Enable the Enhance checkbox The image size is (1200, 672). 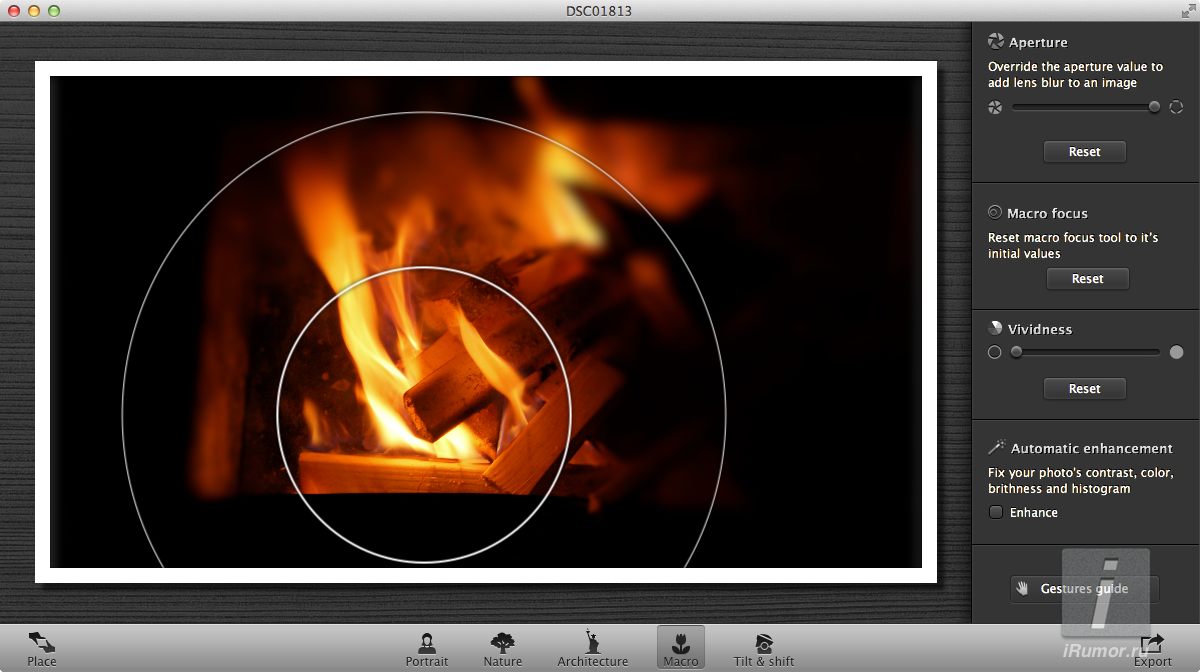coord(996,512)
